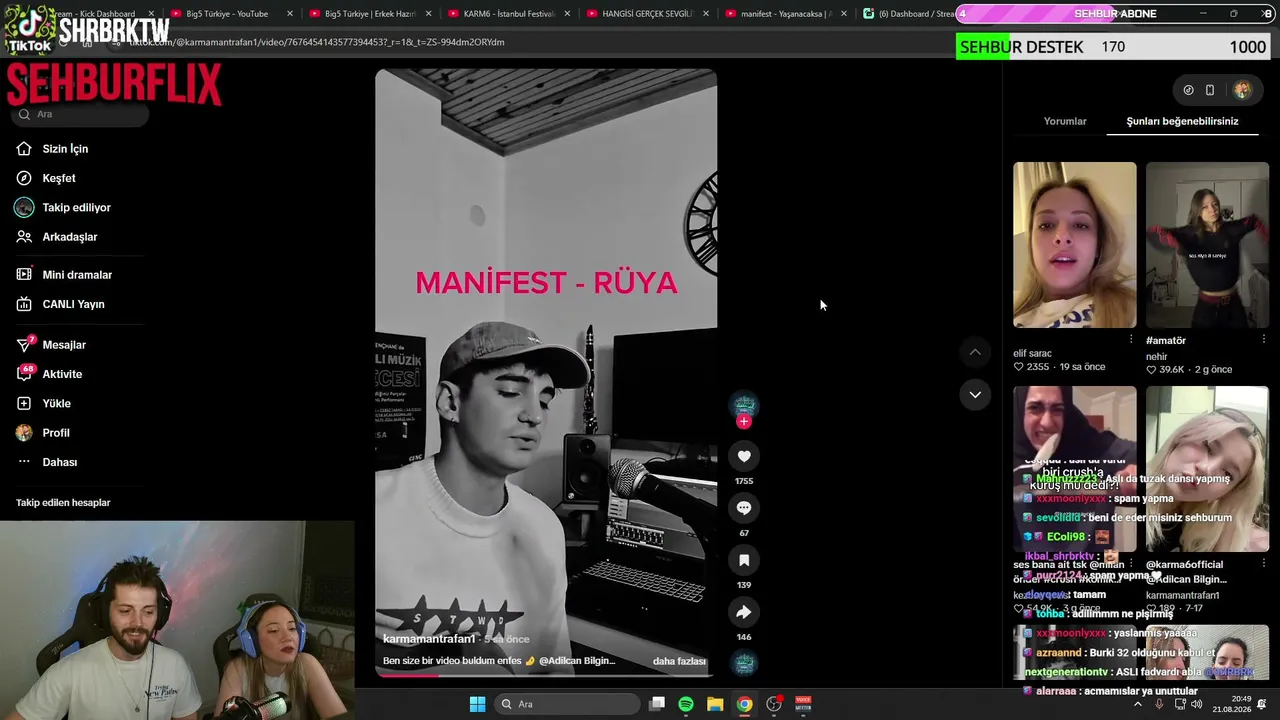Image resolution: width=1280 pixels, height=720 pixels.
Task: Open the profile avatar menu in header
Action: point(1242,90)
